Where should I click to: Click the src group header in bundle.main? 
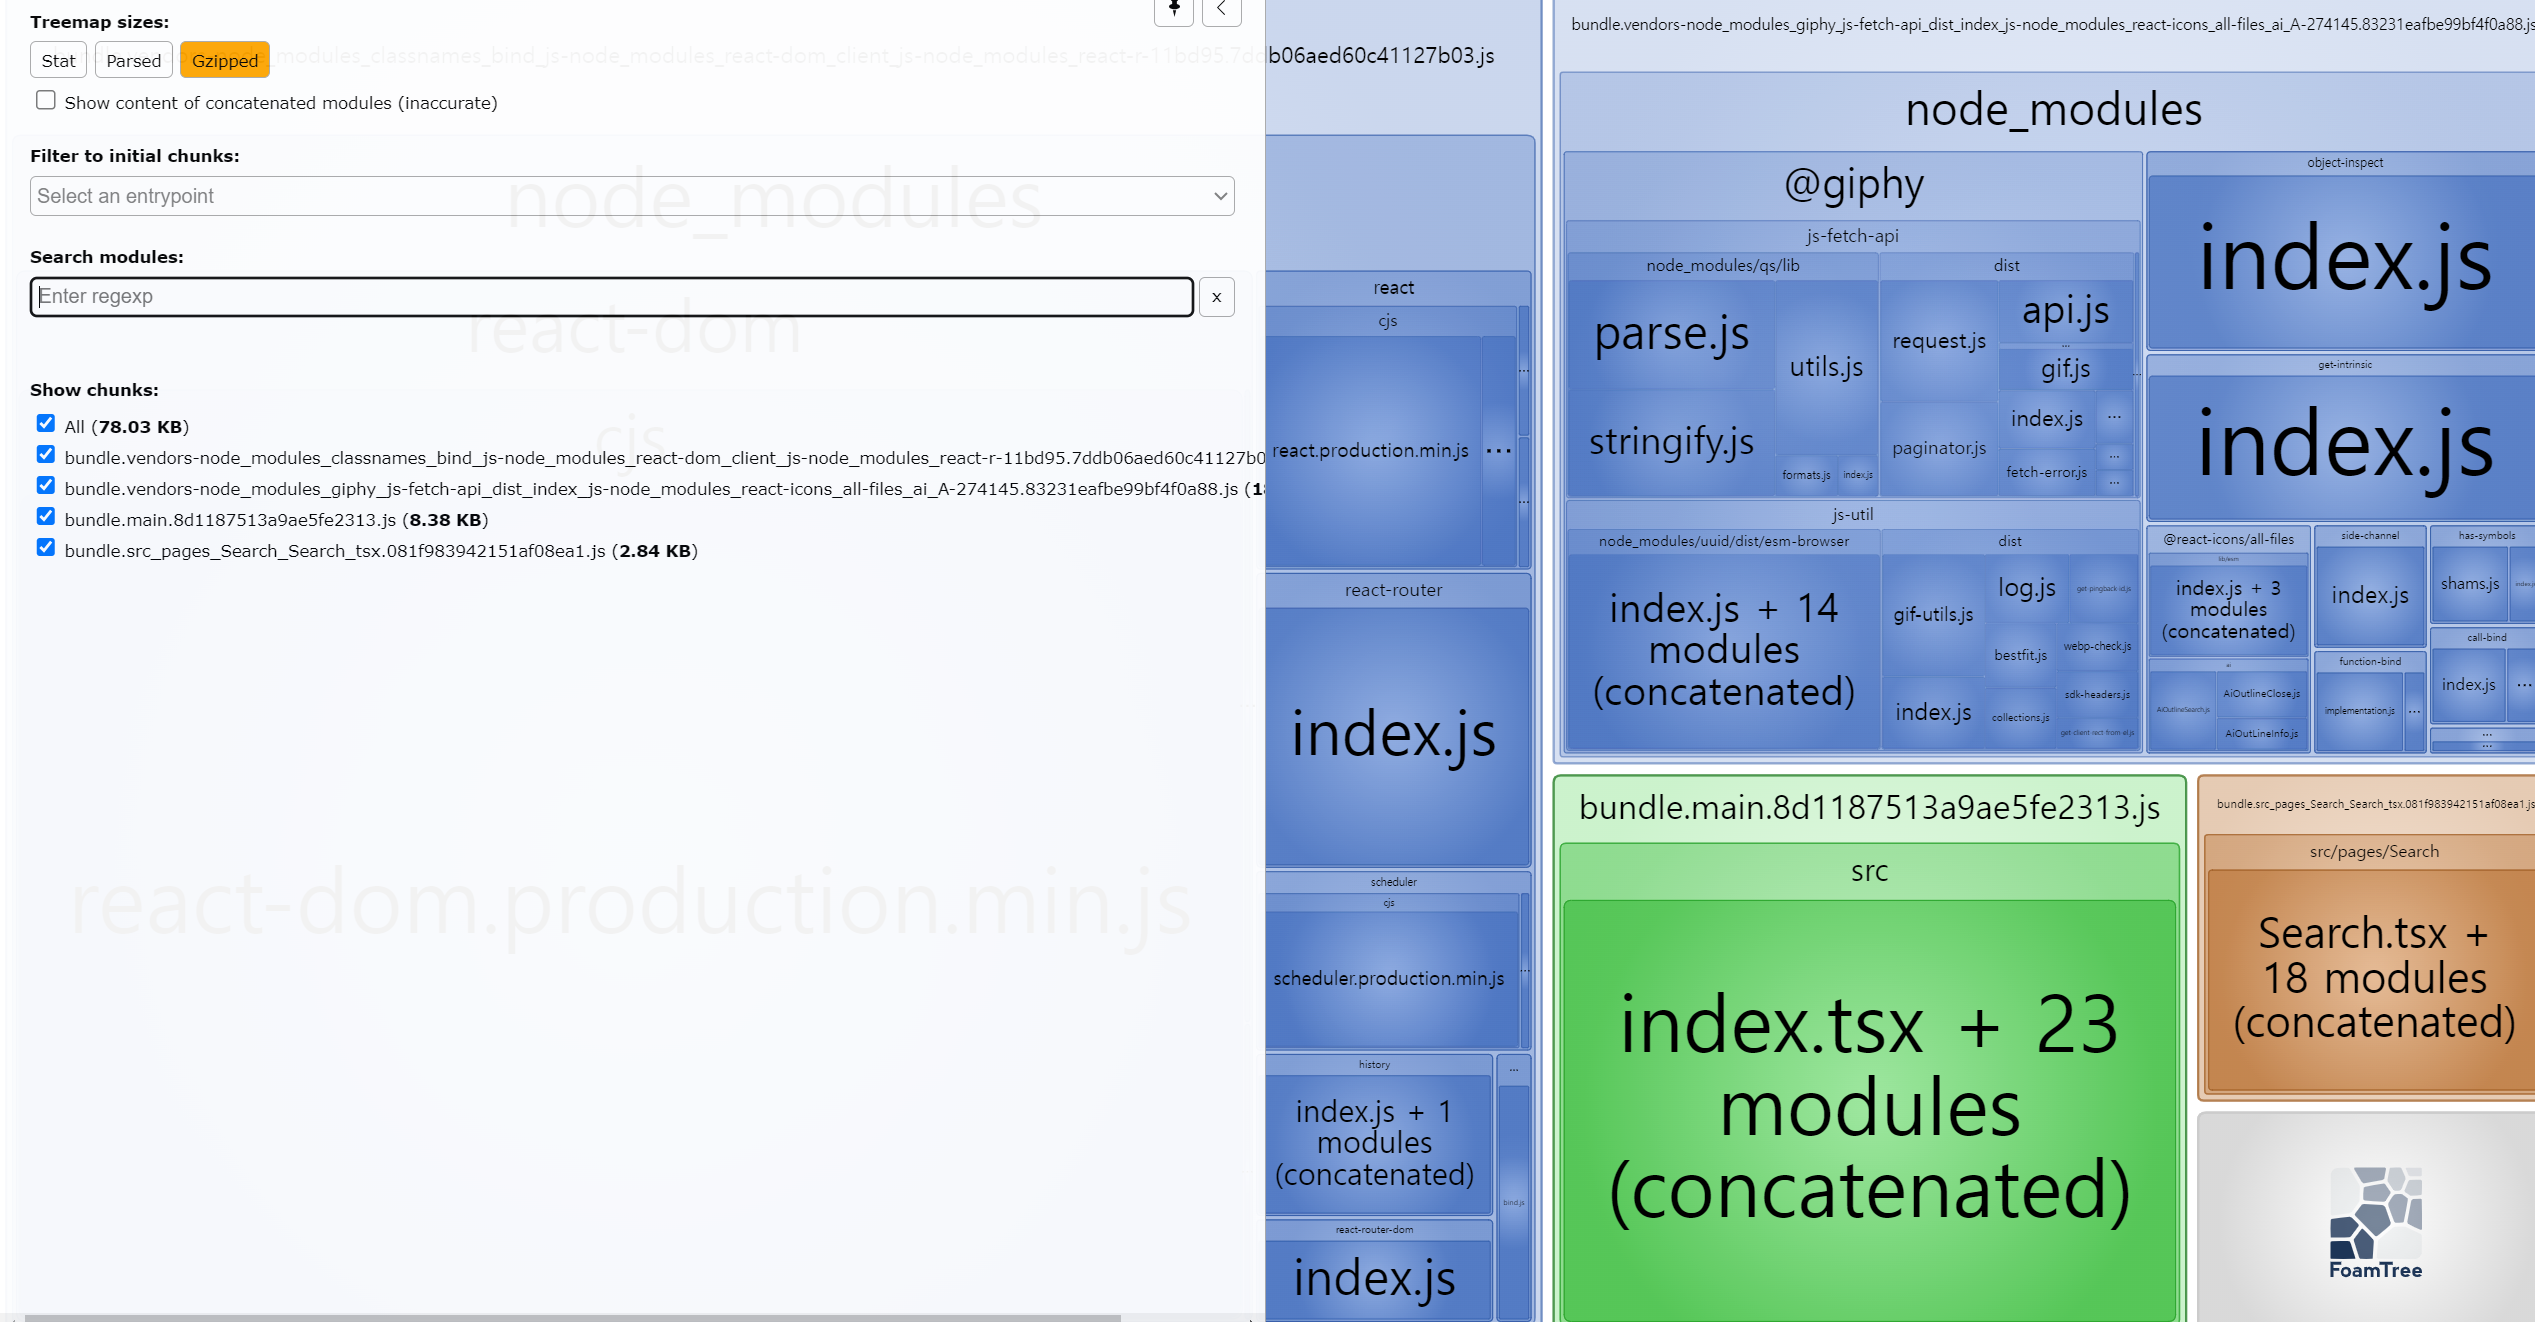(1869, 872)
